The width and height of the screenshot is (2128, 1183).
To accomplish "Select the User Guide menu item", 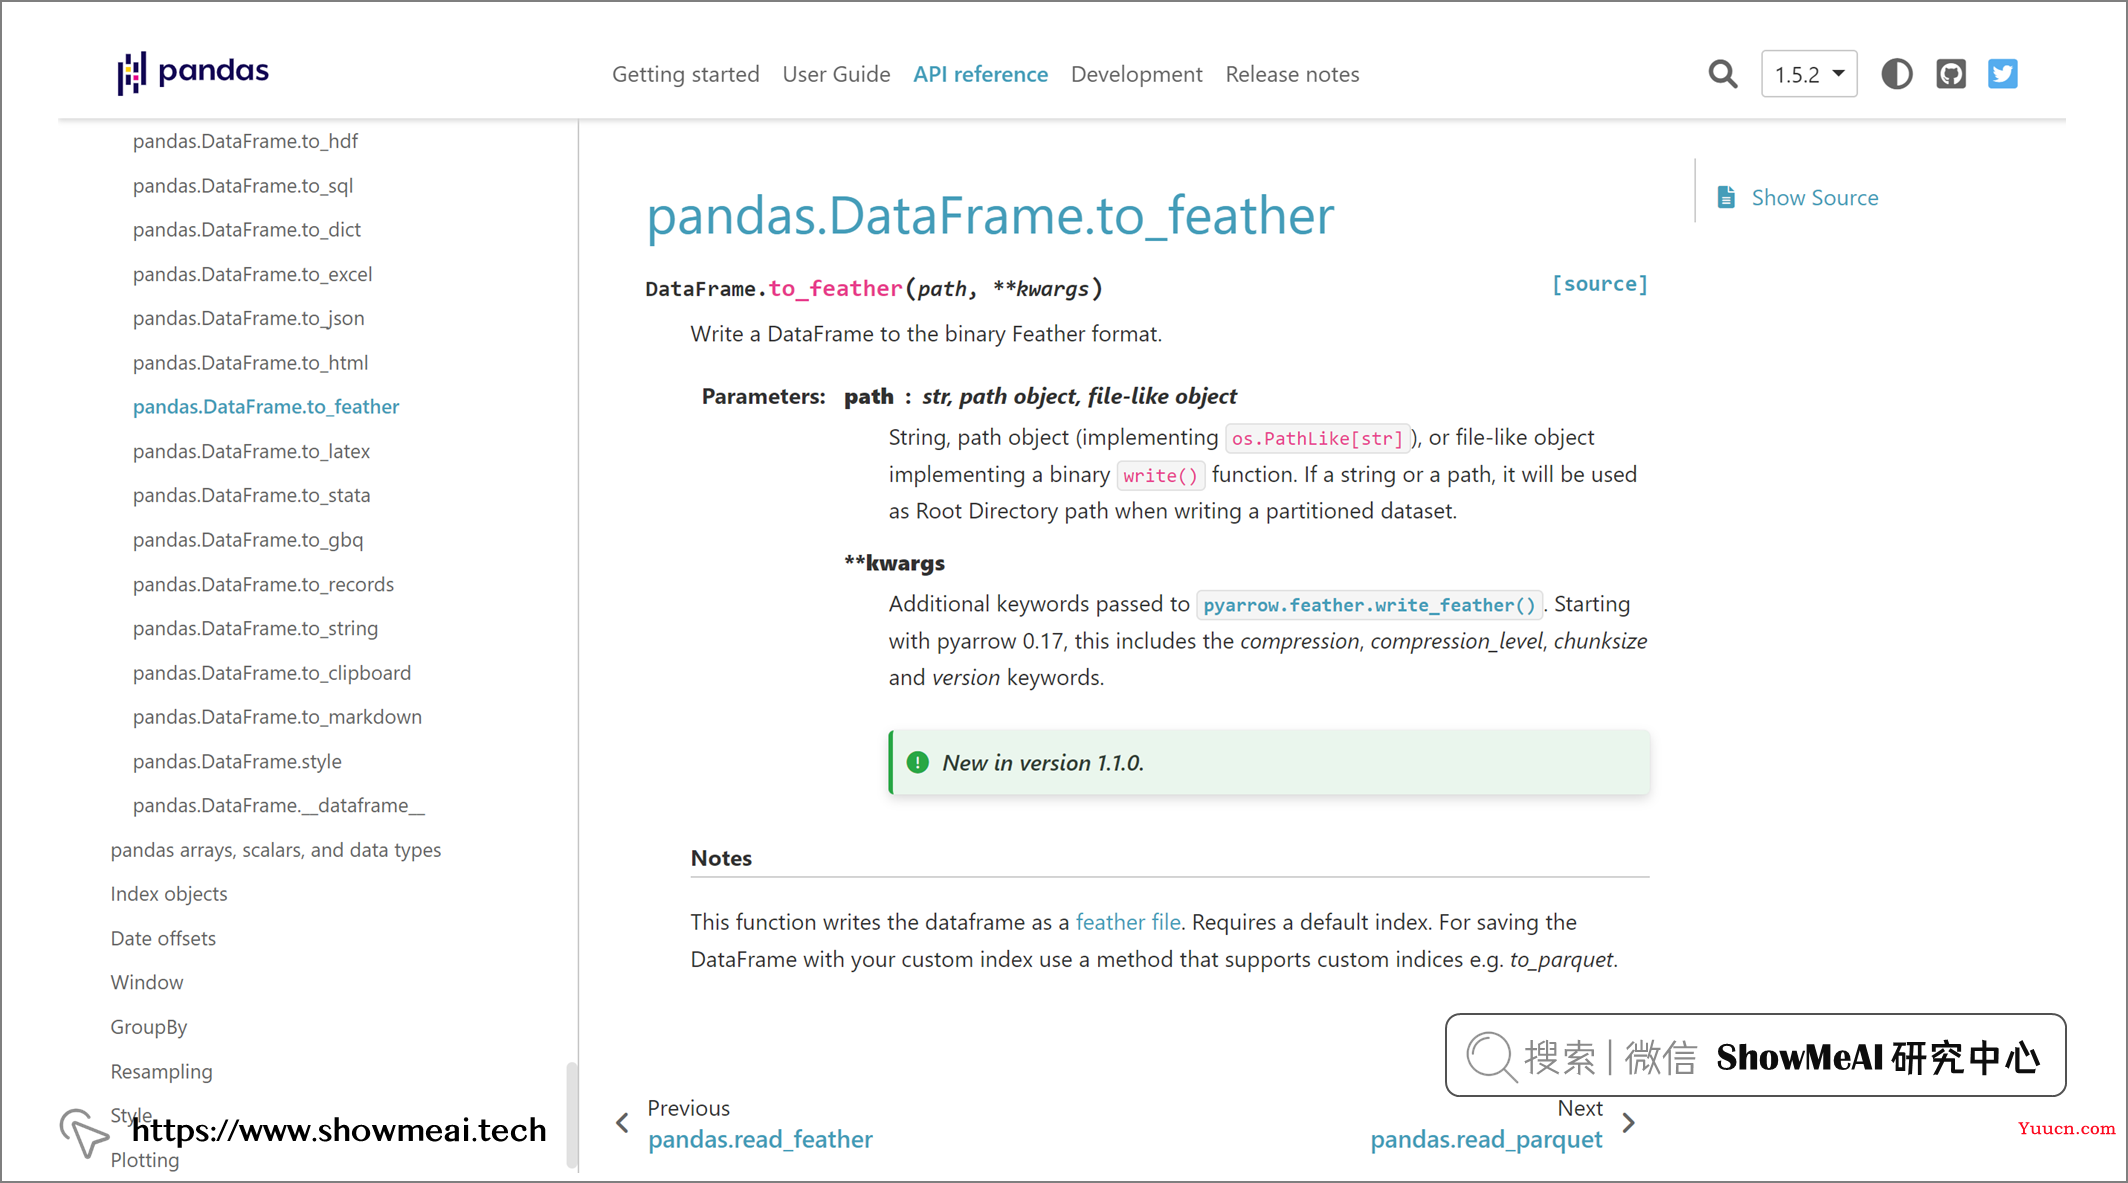I will [836, 73].
